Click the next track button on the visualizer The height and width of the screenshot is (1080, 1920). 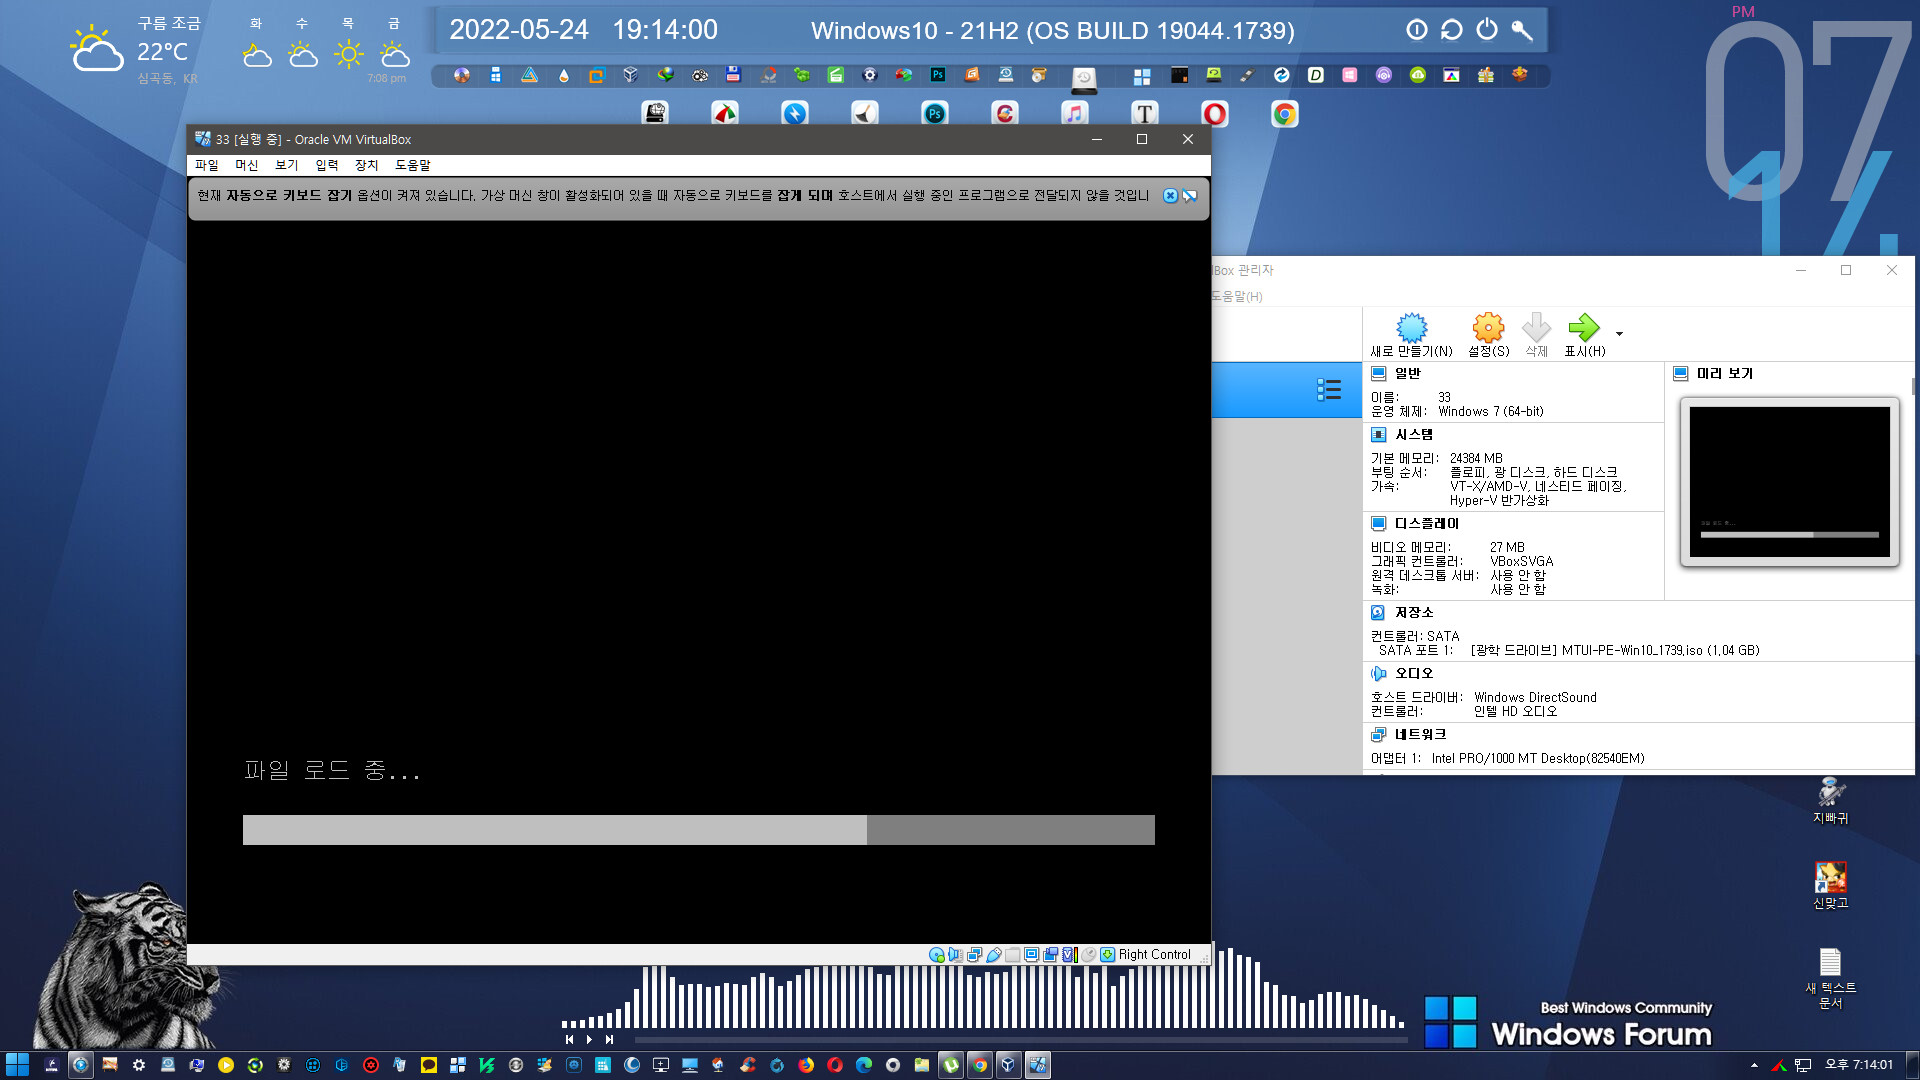tap(609, 1040)
